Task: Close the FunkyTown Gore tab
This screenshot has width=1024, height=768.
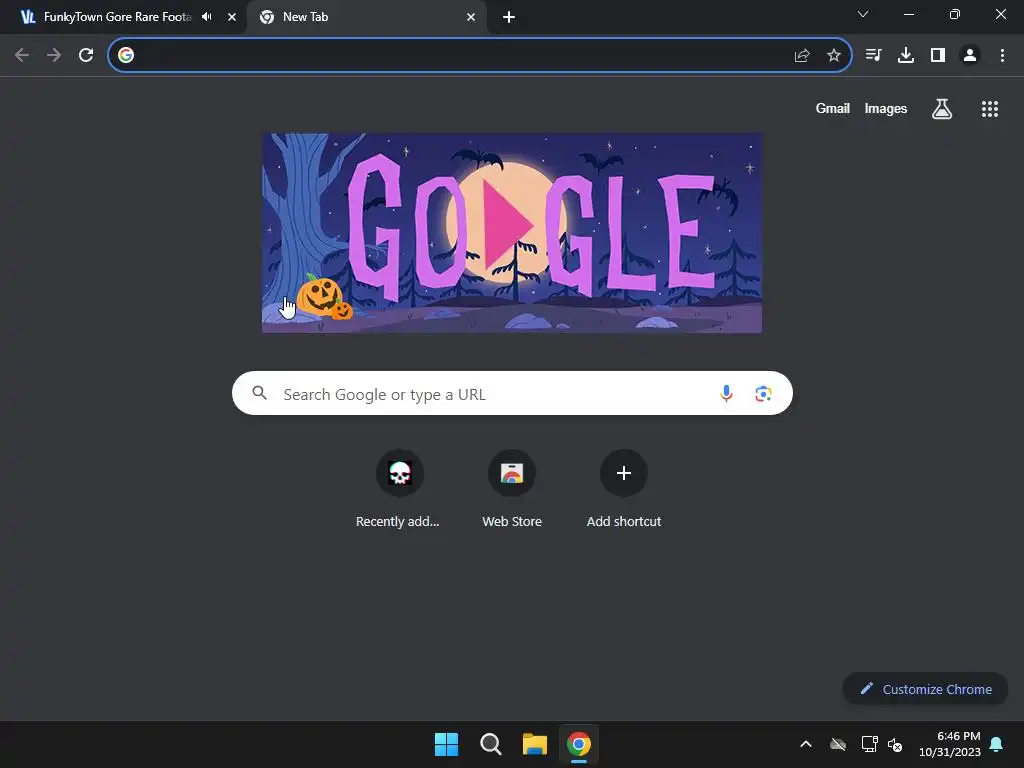Action: [232, 17]
